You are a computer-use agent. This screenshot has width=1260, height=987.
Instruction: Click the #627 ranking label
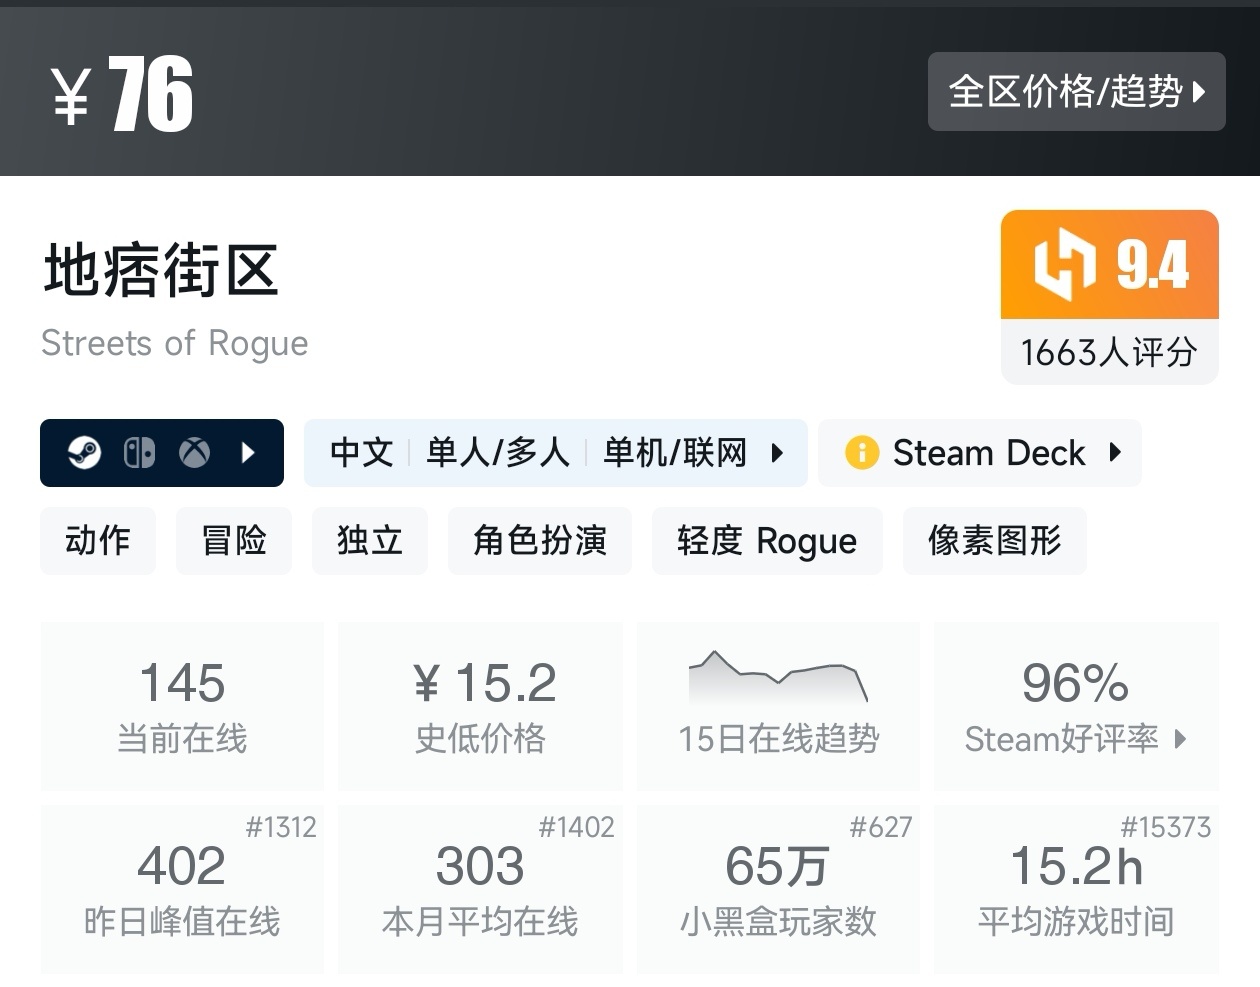[x=881, y=827]
